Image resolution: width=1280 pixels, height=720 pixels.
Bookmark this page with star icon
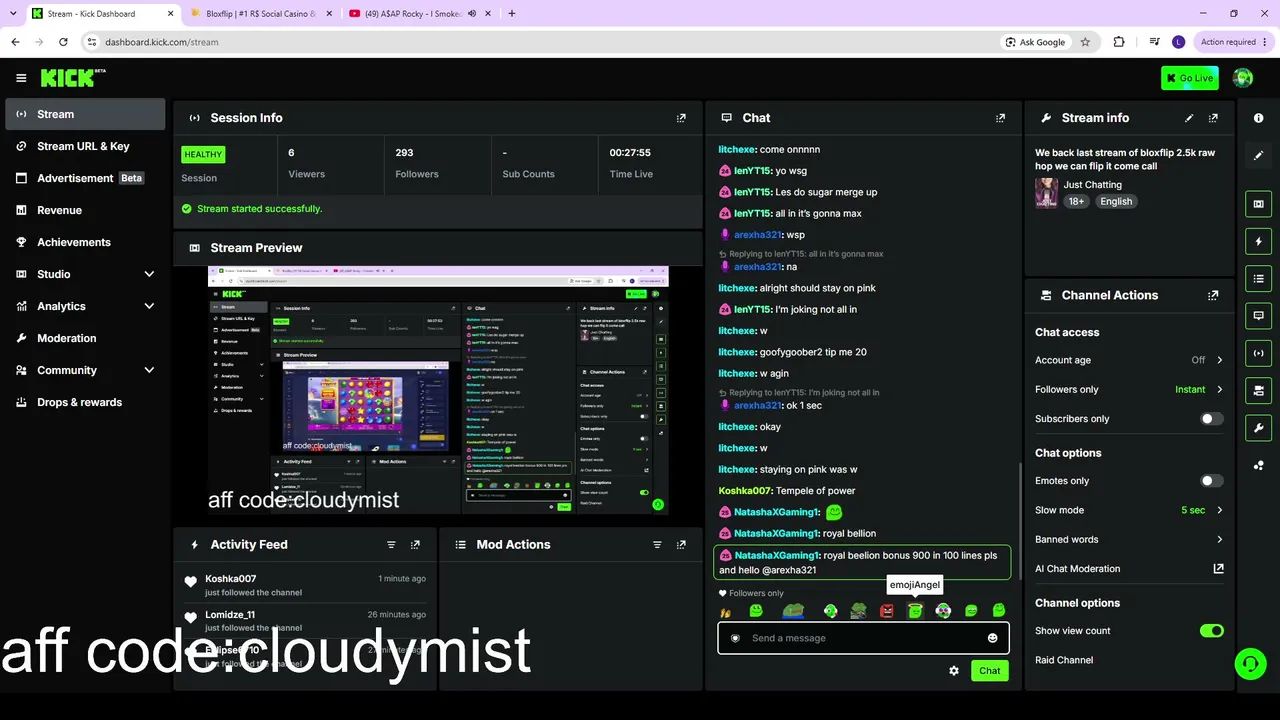[1085, 42]
